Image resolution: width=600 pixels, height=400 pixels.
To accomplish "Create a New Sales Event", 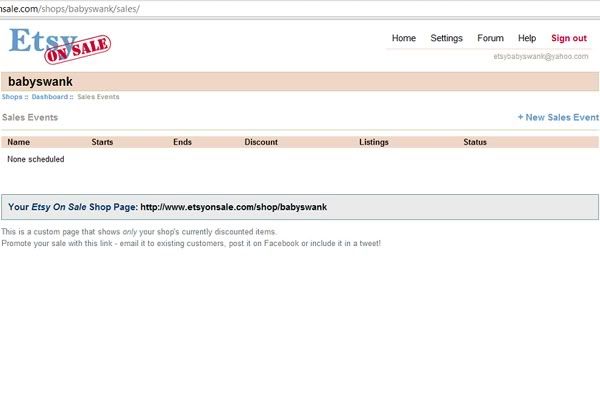I will pyautogui.click(x=558, y=117).
